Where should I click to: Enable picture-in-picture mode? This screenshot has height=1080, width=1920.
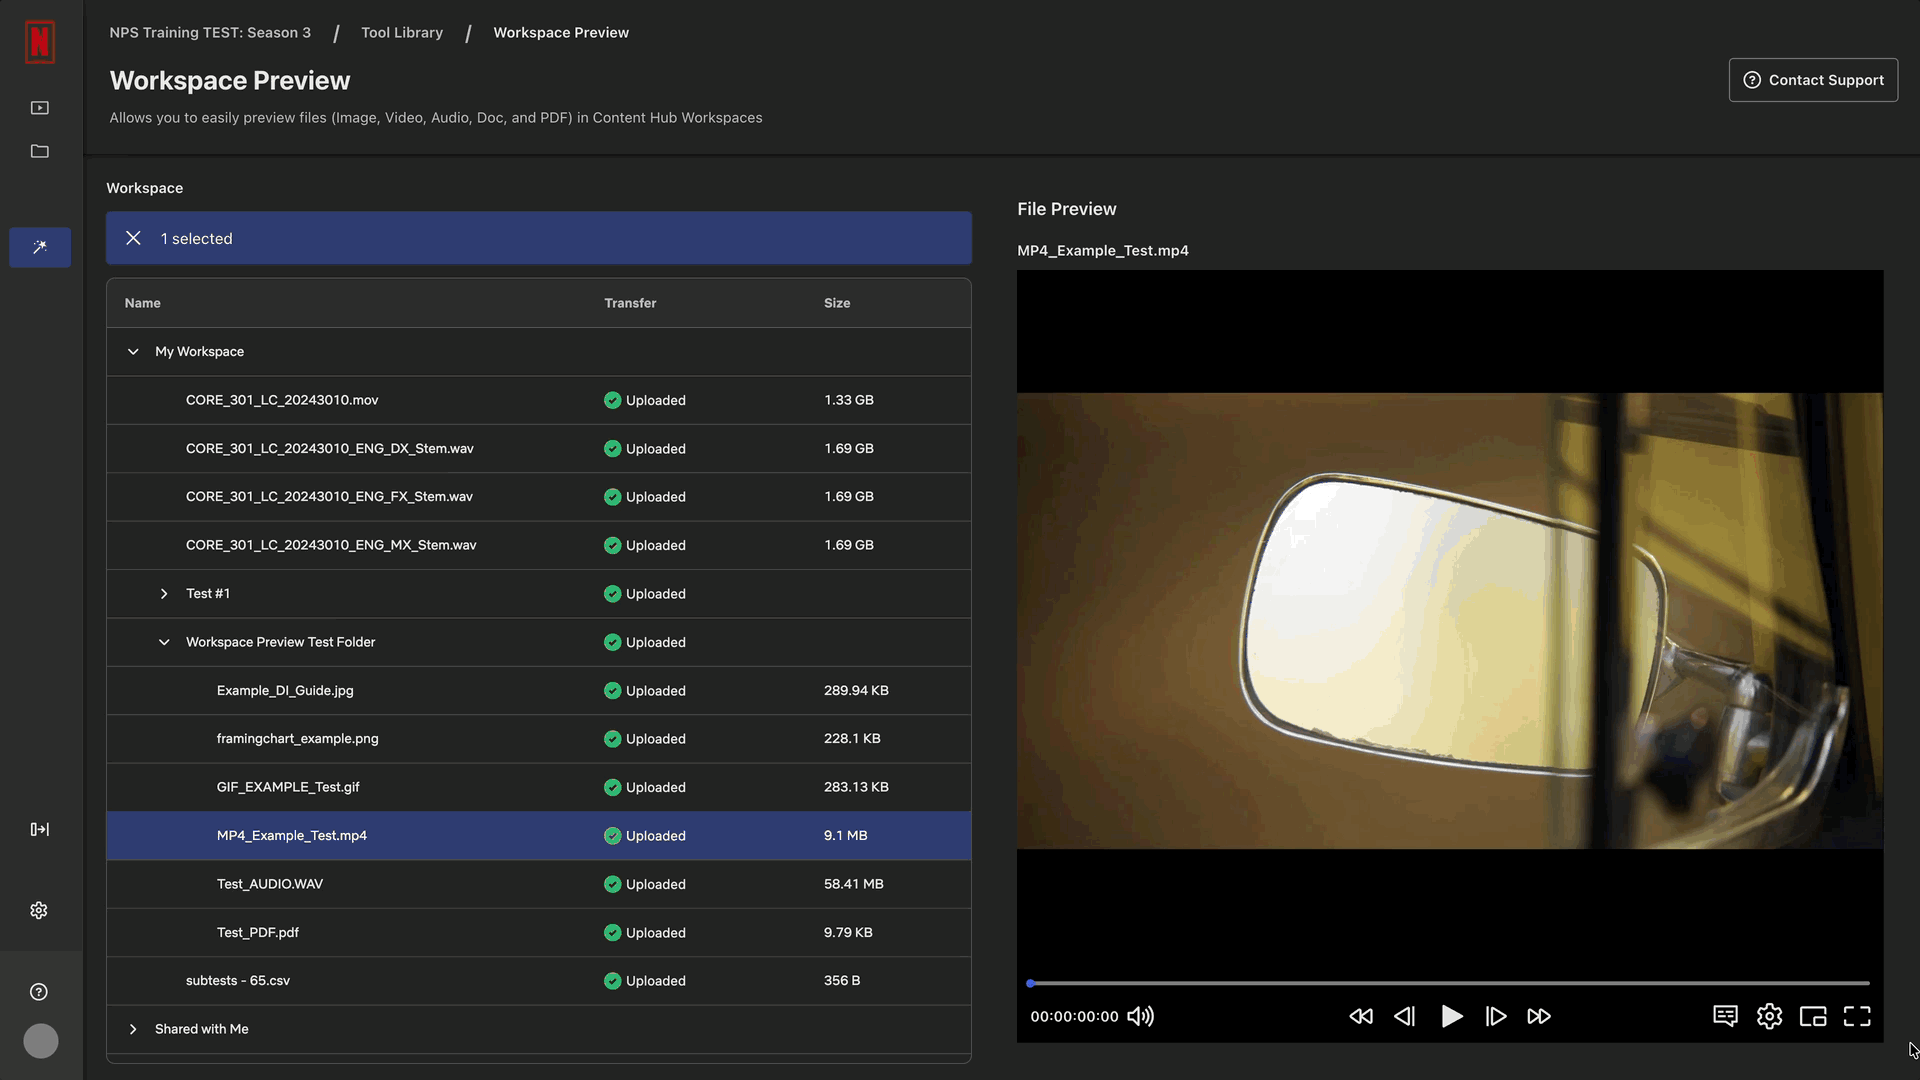[x=1813, y=1016]
